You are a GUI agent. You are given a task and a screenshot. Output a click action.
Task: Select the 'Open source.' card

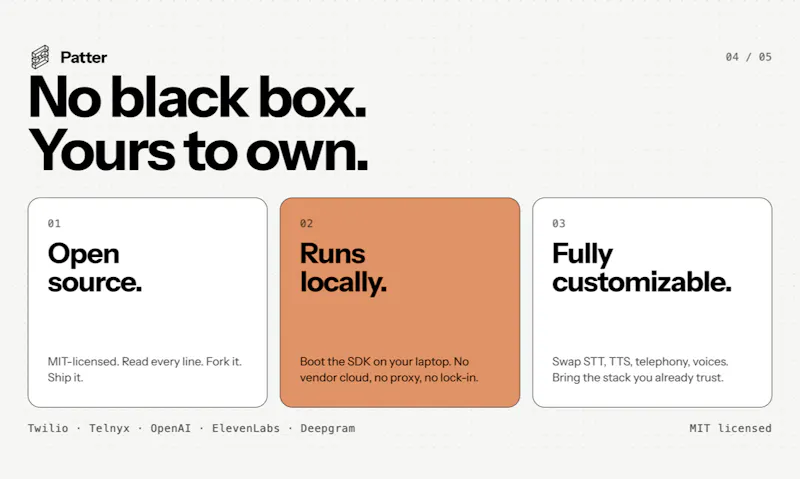tap(147, 302)
